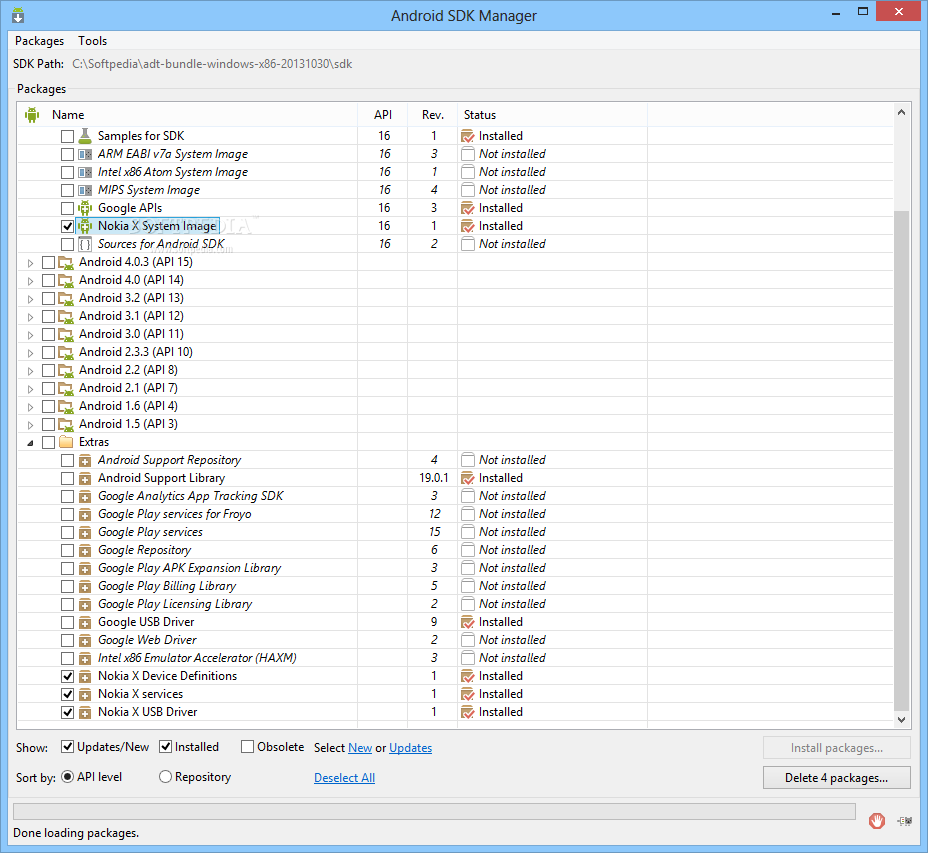Click the Select Updates link

click(410, 748)
